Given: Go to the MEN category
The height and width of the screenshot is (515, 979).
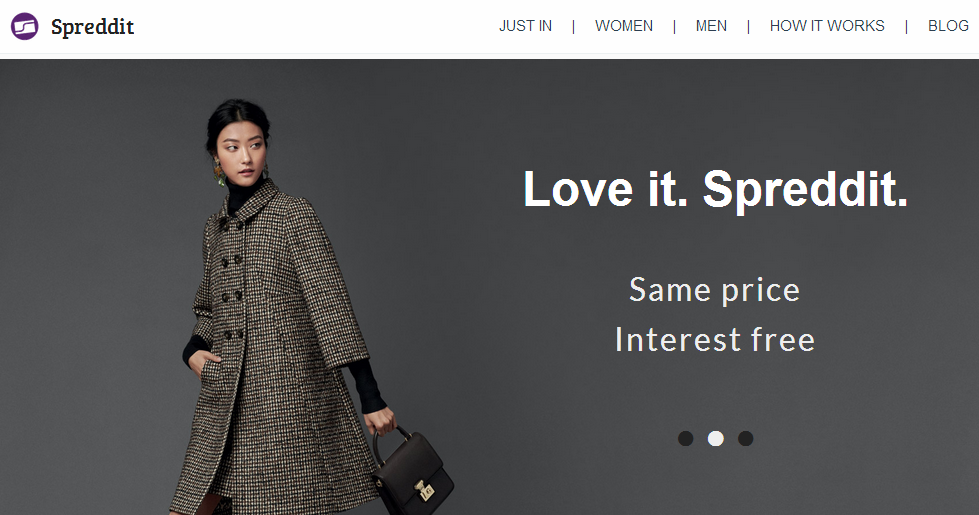Looking at the screenshot, I should [x=711, y=26].
